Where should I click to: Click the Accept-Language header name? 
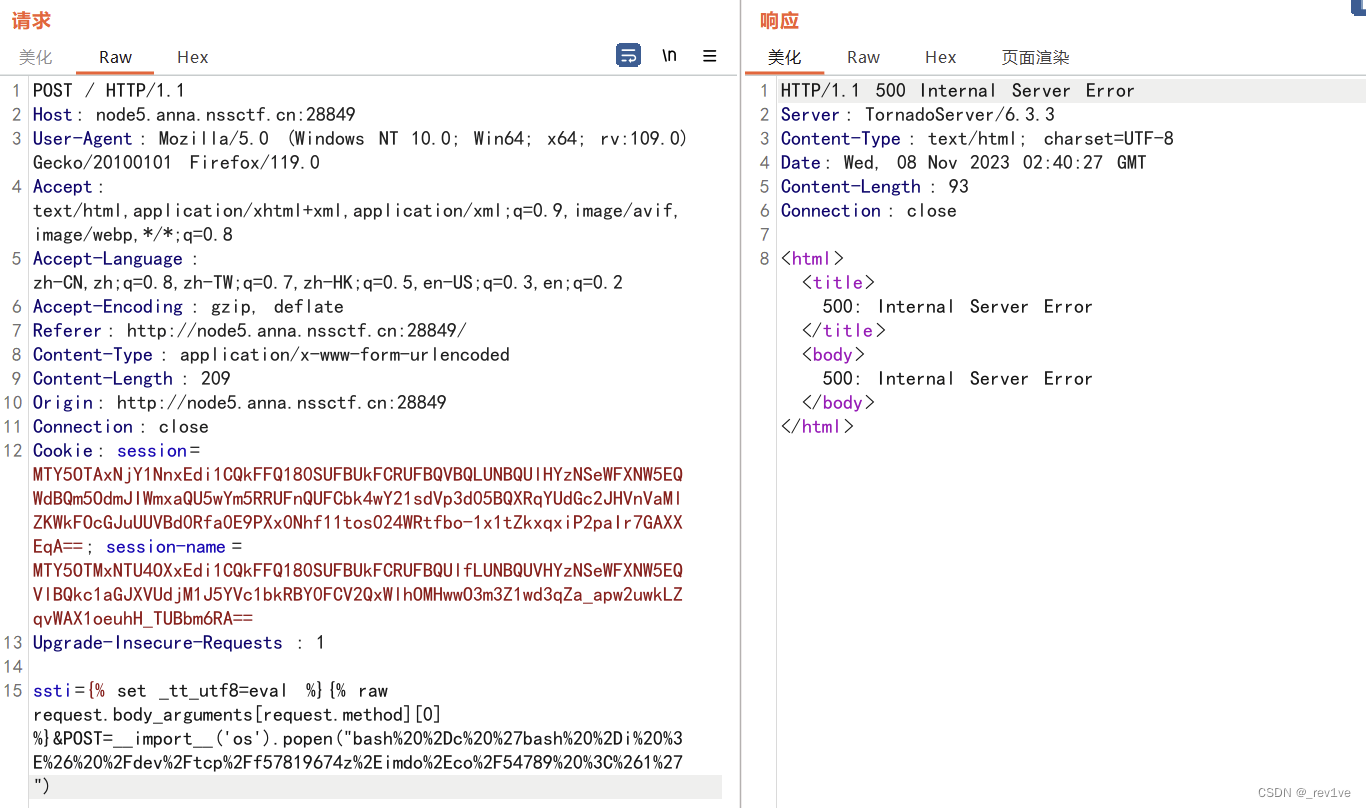click(x=108, y=258)
